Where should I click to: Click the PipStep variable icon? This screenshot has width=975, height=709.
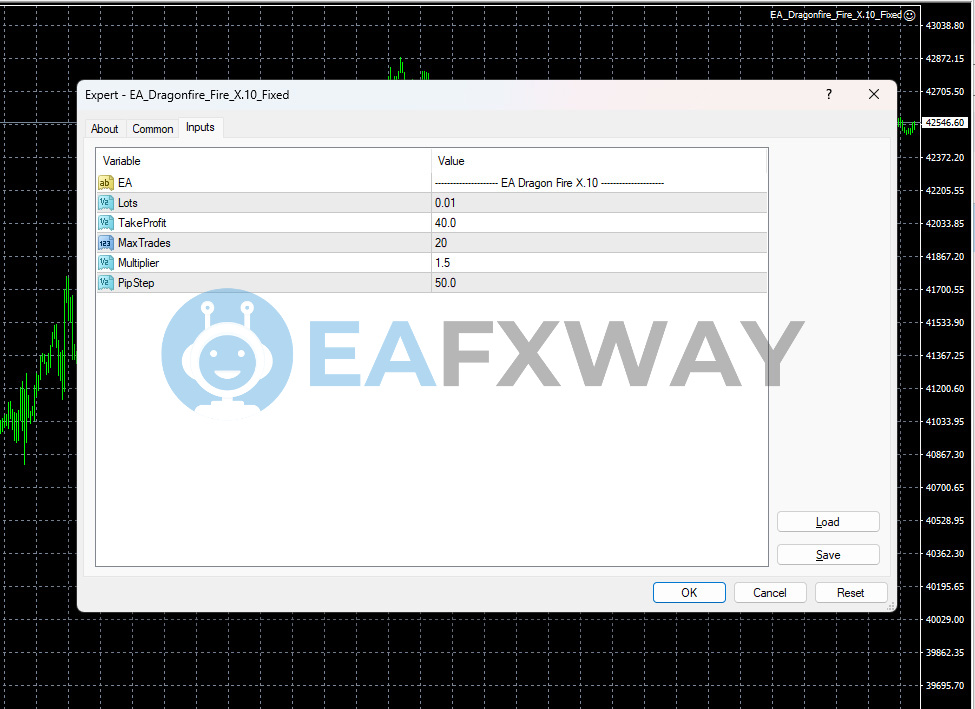tap(105, 283)
